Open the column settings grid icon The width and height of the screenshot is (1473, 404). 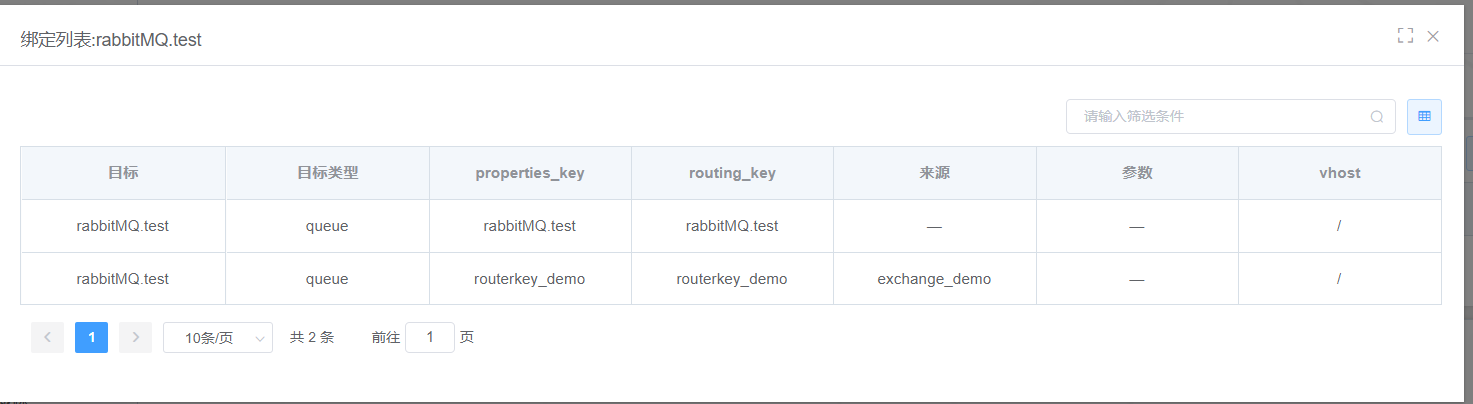(x=1424, y=116)
